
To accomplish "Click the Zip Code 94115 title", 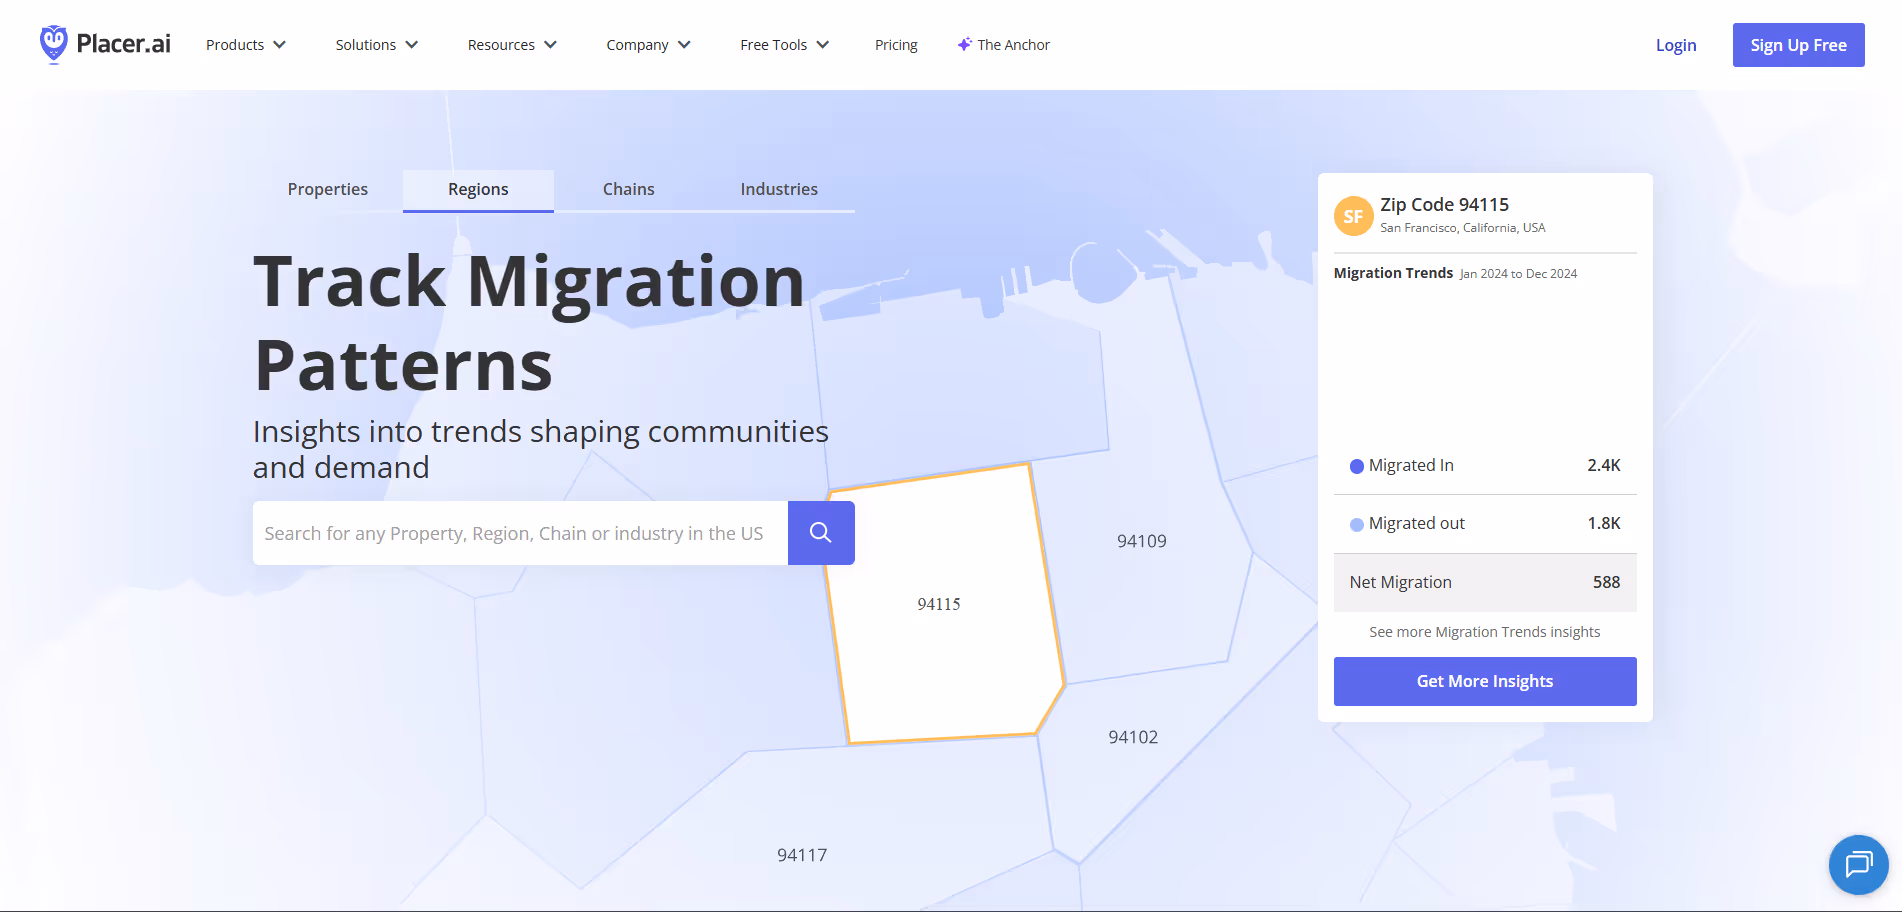I will 1444,204.
